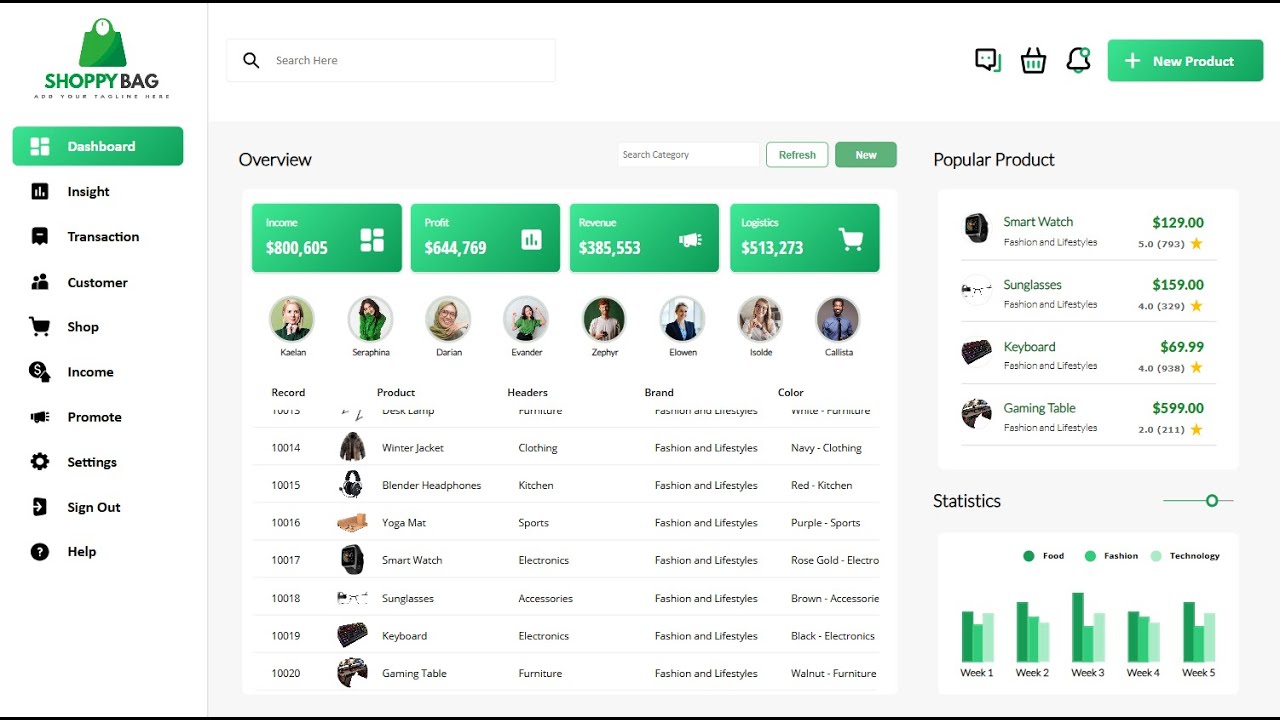1280x720 pixels.
Task: Click the Week 3 chart bars
Action: (x=1088, y=627)
